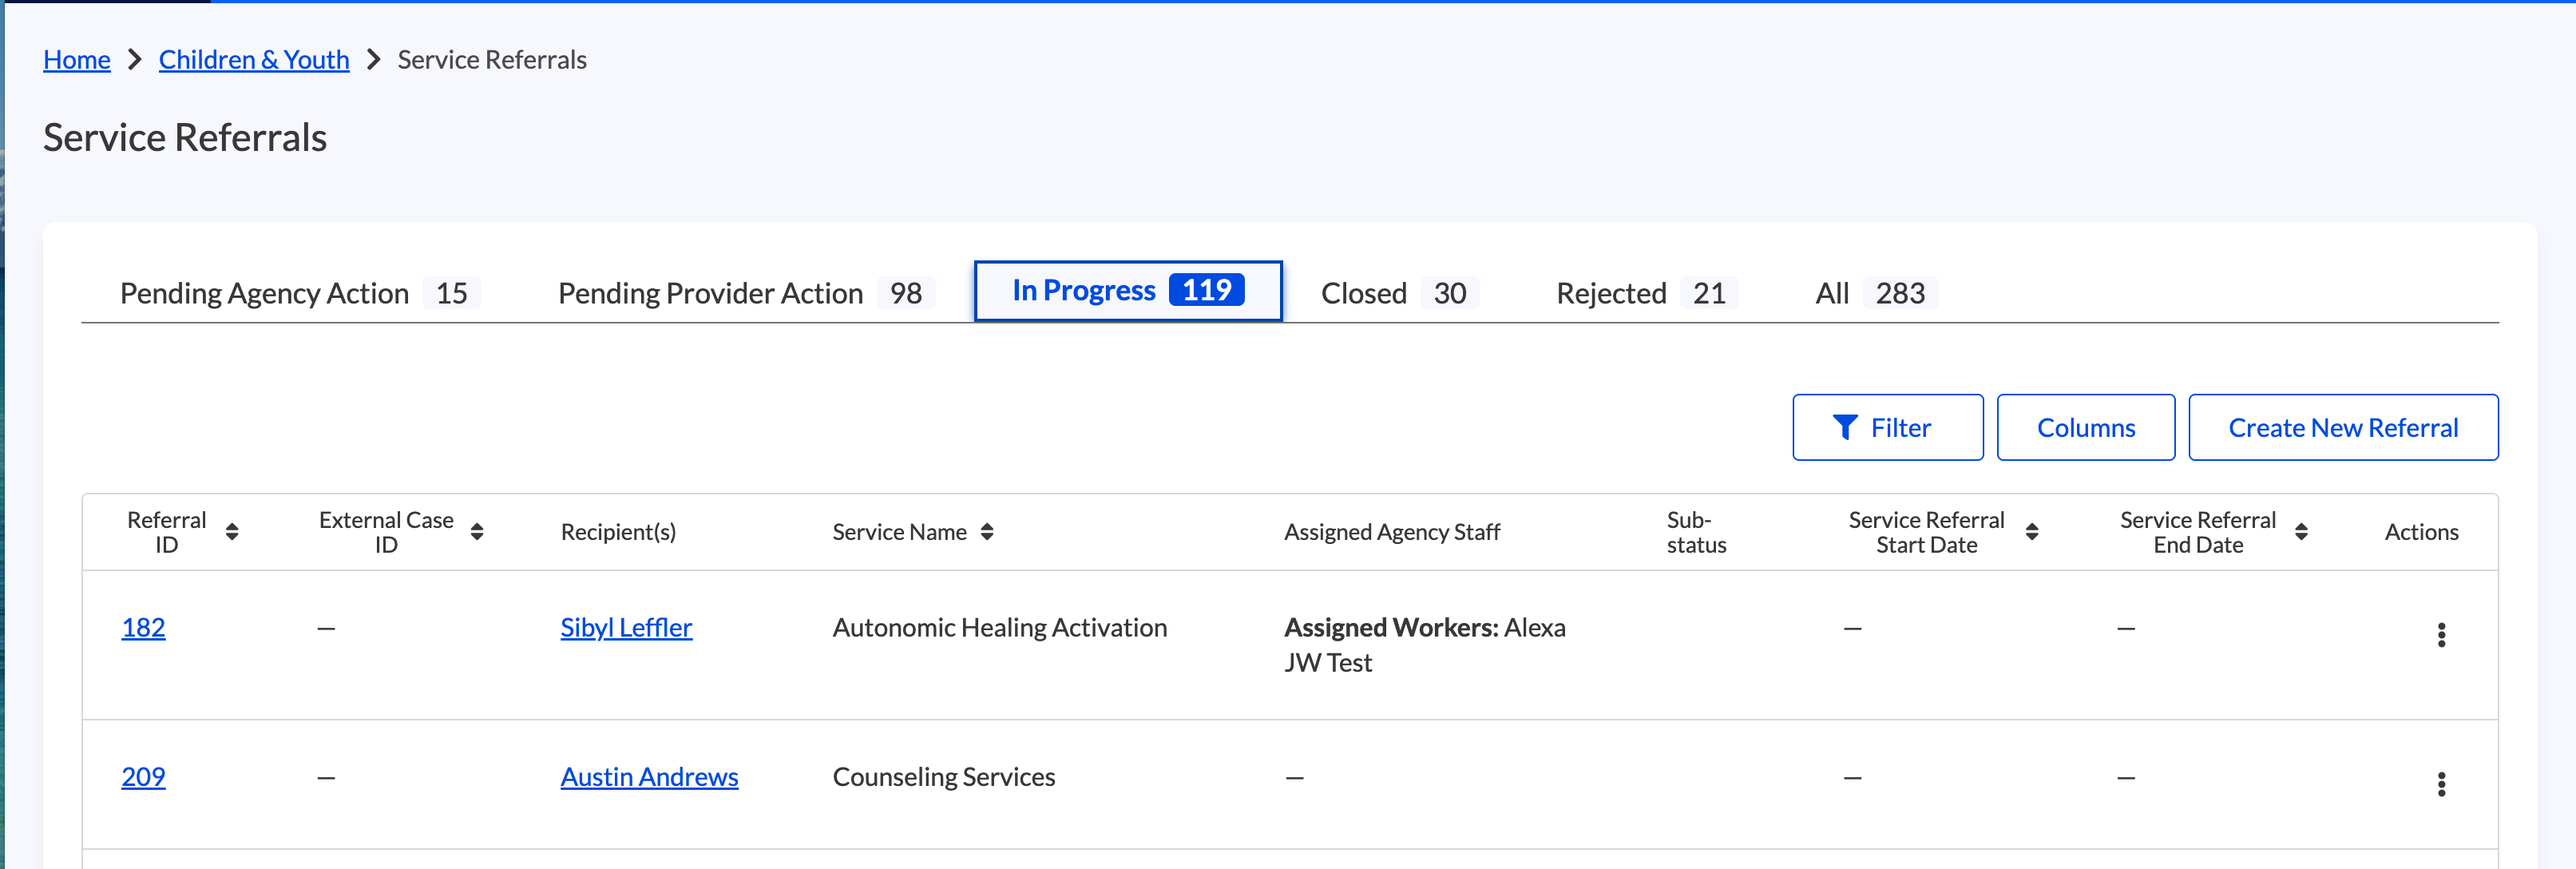Go to Children & Youth breadcrumb
The width and height of the screenshot is (2576, 869).
[254, 60]
